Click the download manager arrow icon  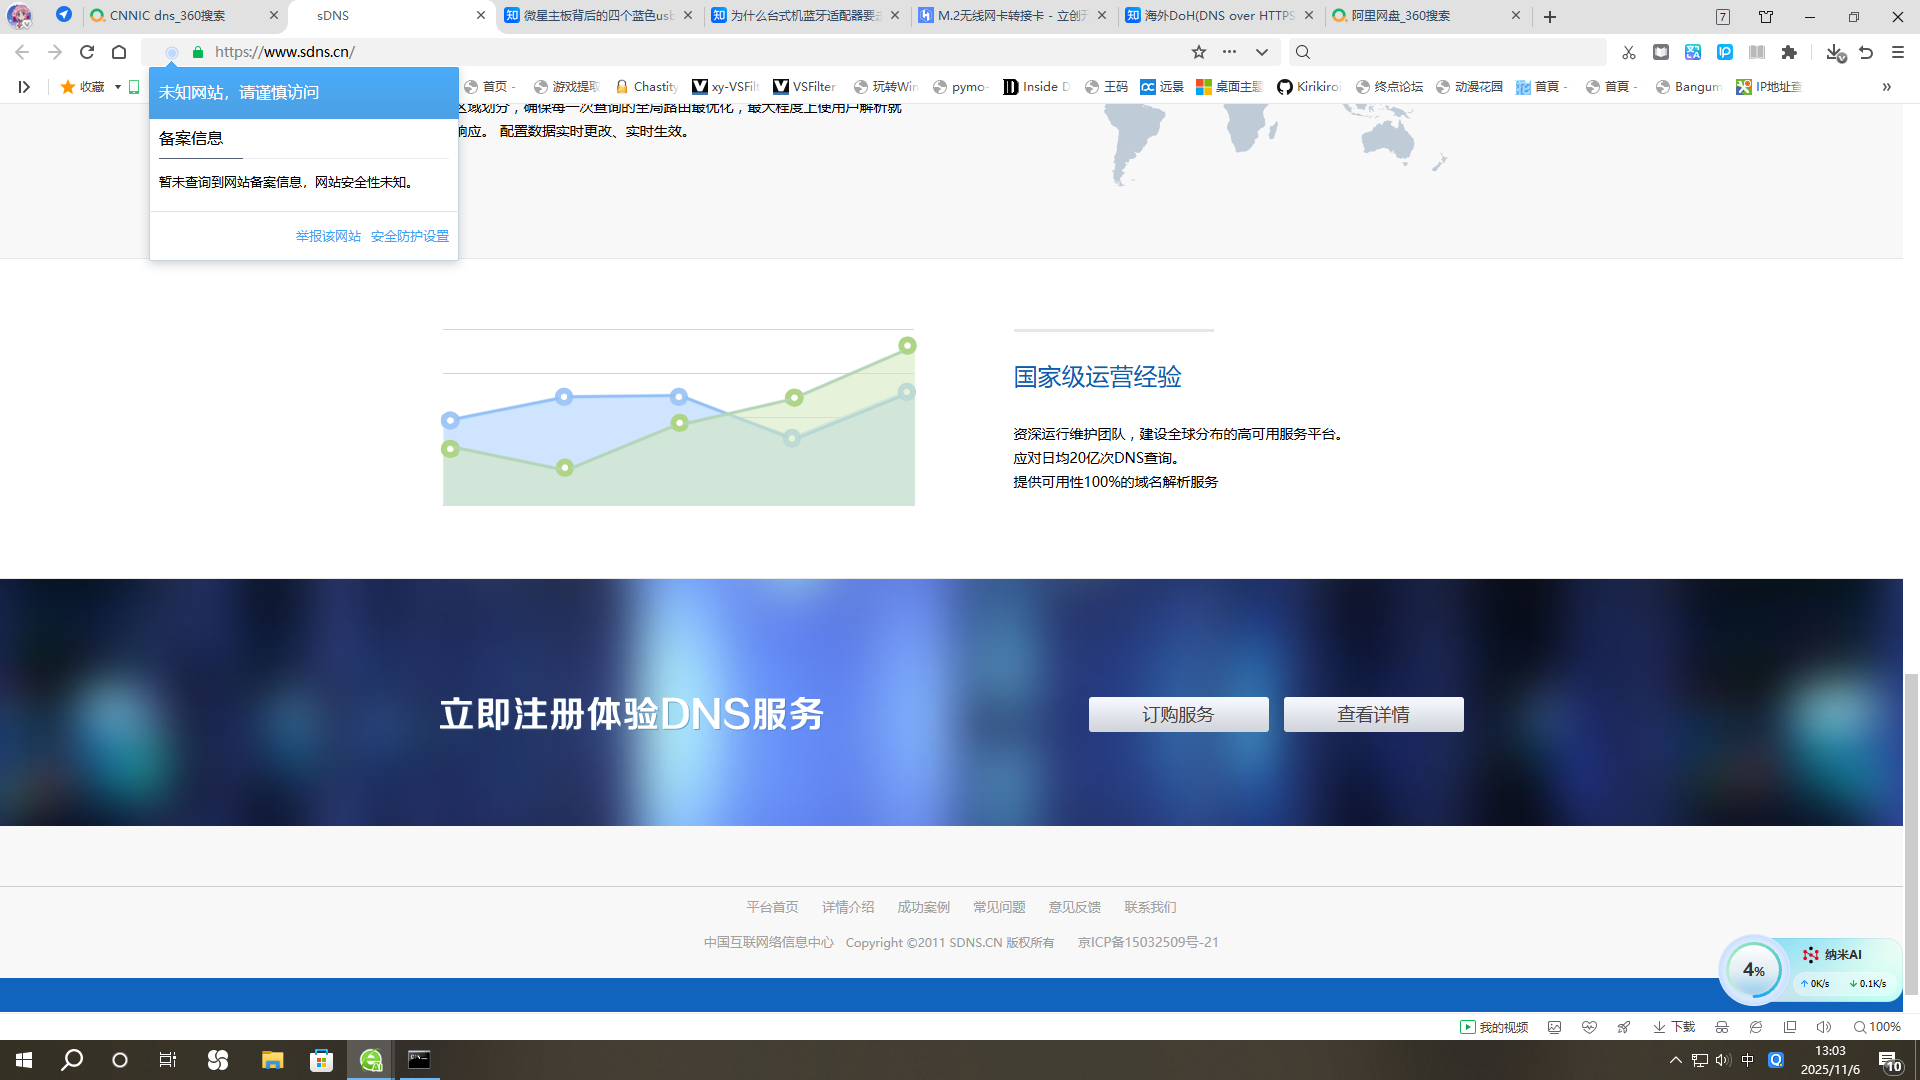(x=1834, y=52)
